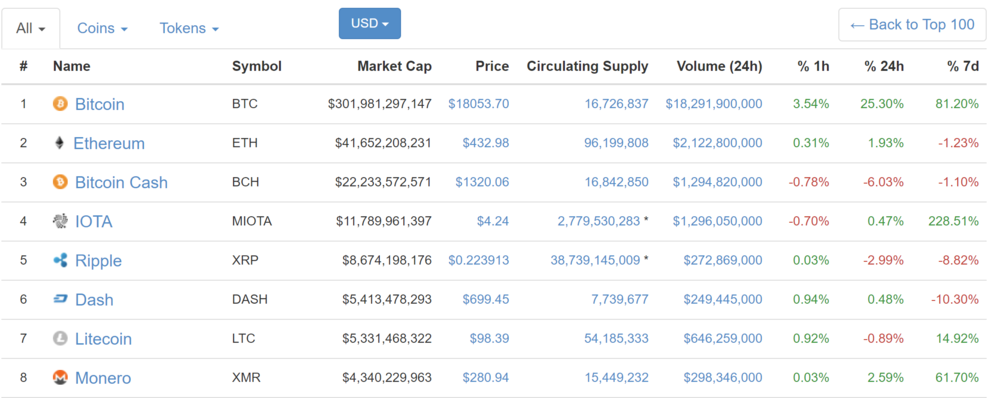Open the USD currency dropdown
1000x398 pixels.
[x=370, y=24]
